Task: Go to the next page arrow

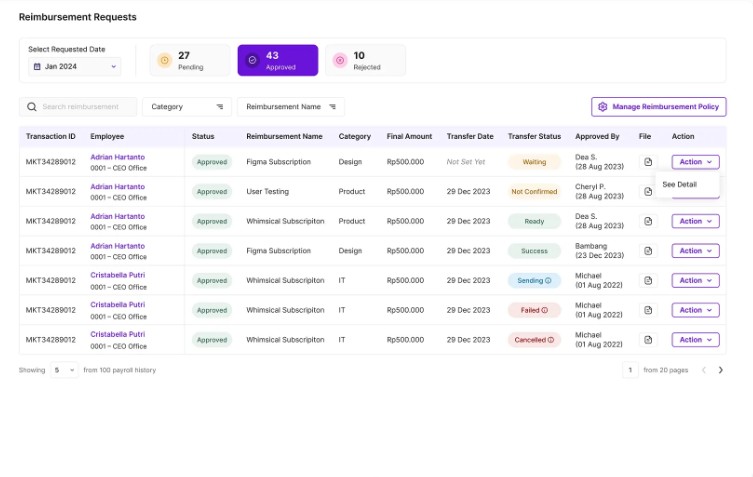Action: tap(720, 370)
